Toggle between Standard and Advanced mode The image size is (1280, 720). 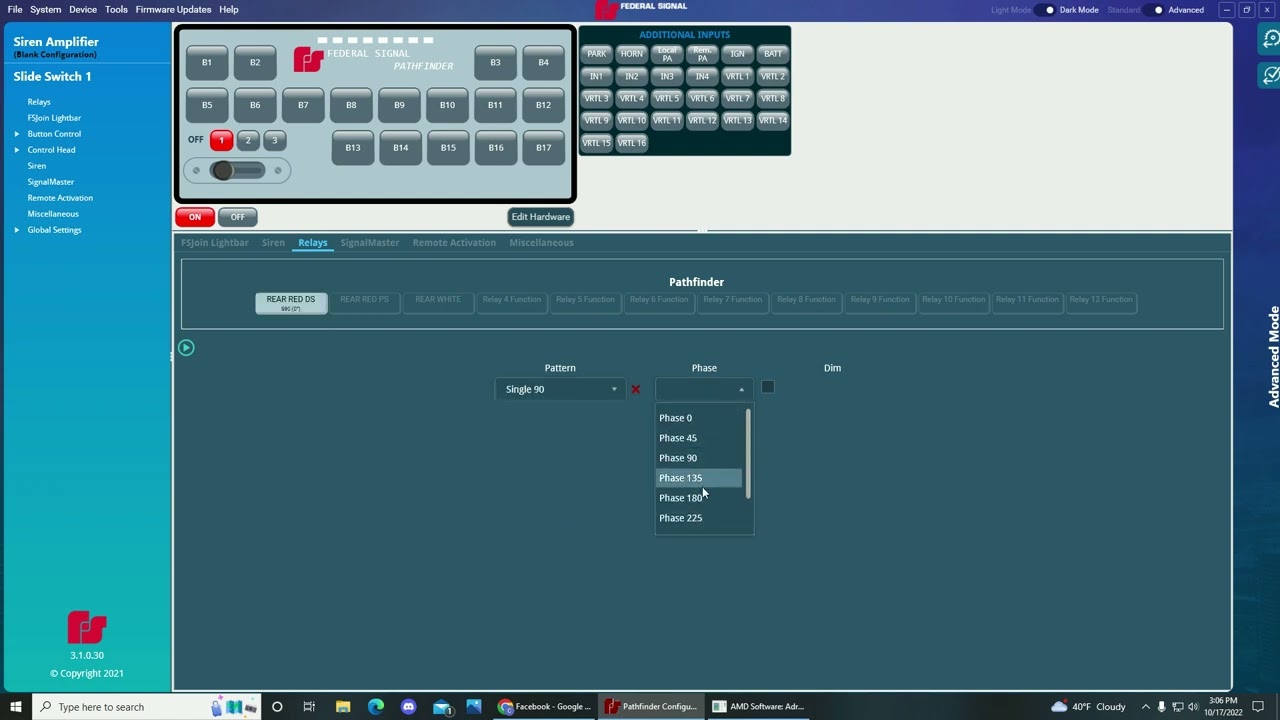tap(1154, 10)
